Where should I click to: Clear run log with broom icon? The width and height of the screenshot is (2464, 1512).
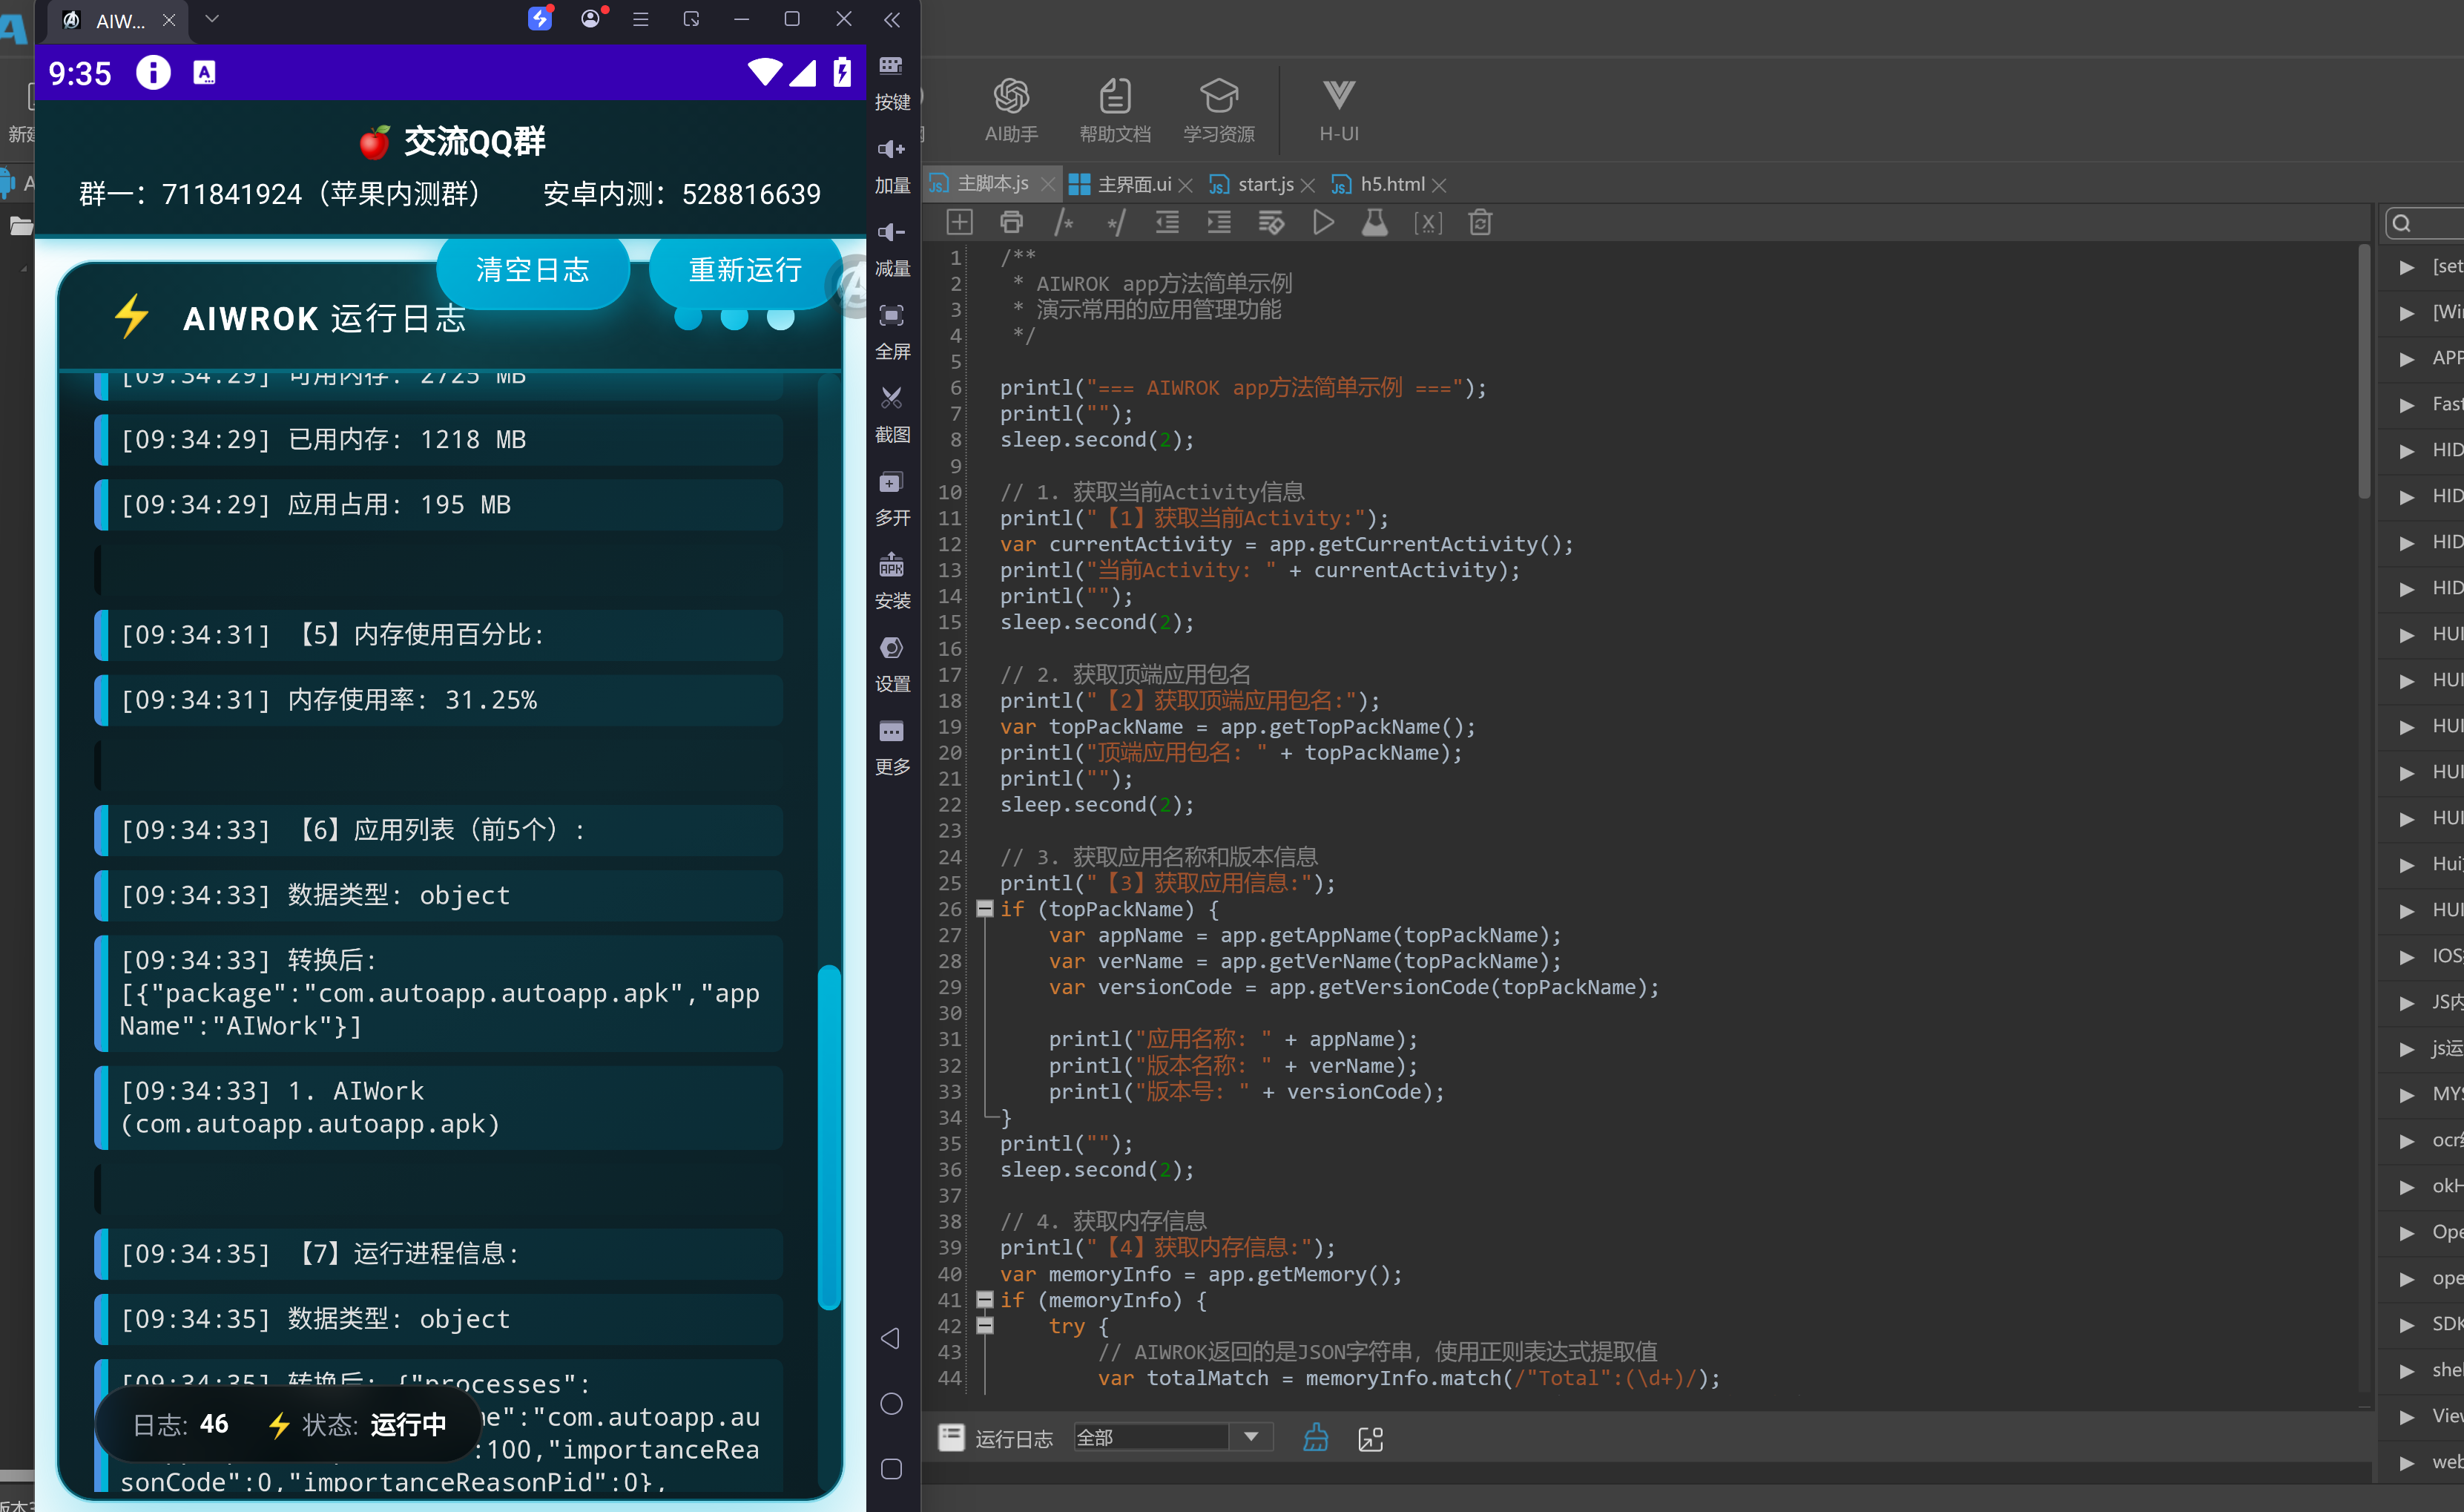point(1316,1437)
